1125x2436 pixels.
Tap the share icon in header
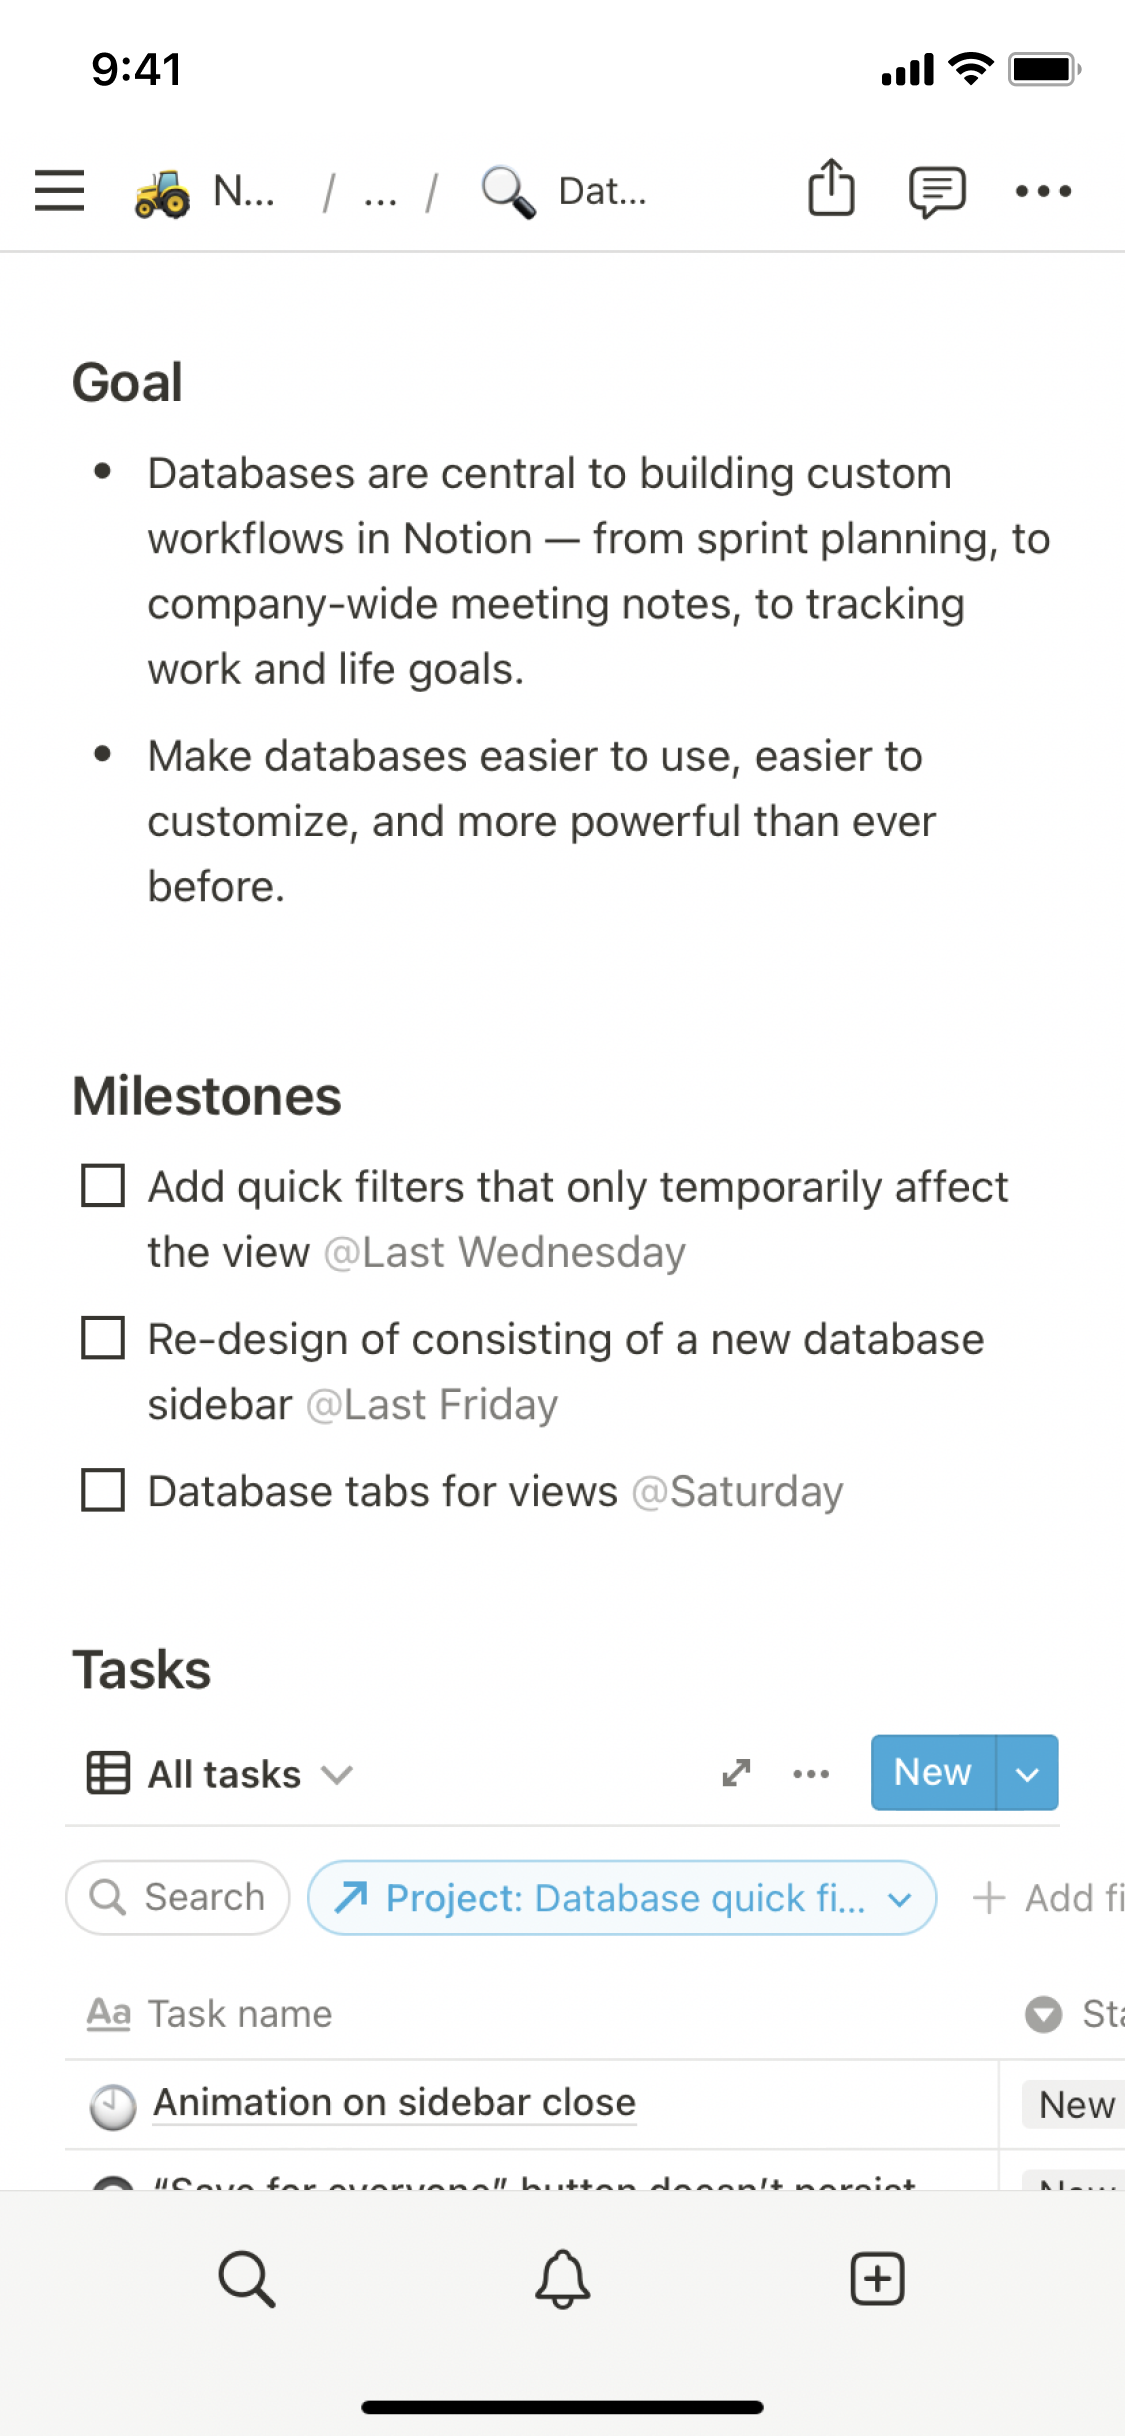[831, 188]
